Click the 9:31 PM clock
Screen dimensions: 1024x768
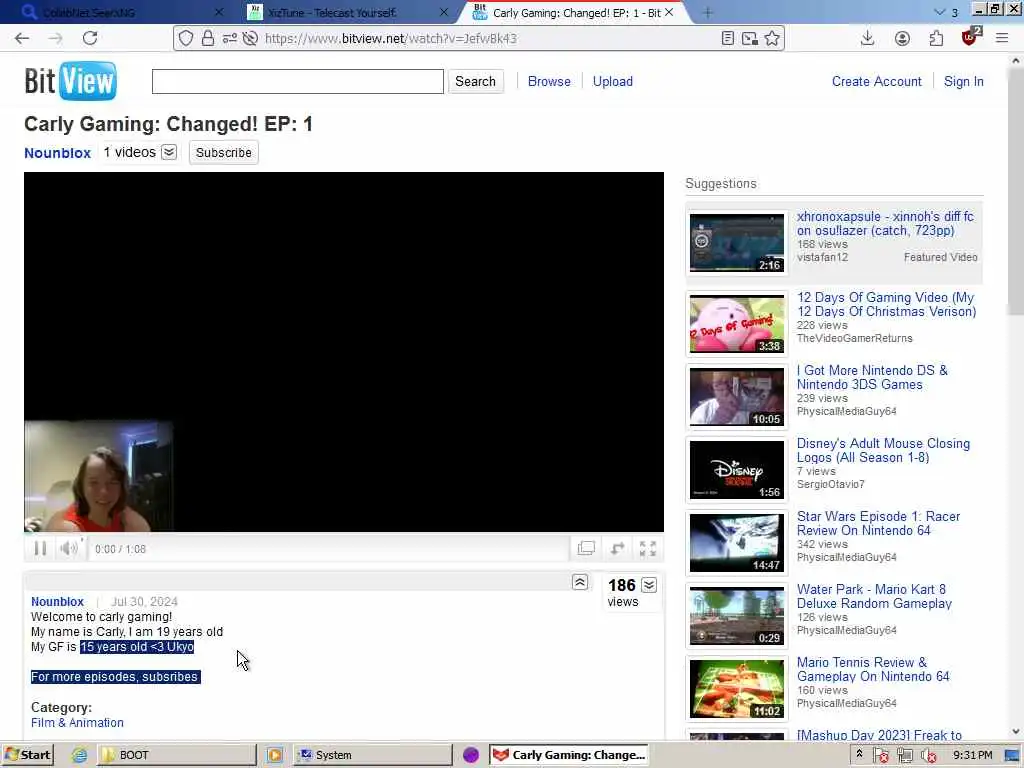972,755
